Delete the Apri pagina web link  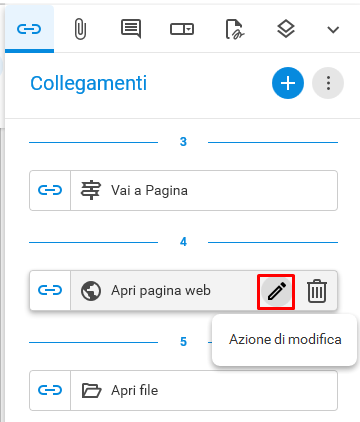tap(317, 291)
